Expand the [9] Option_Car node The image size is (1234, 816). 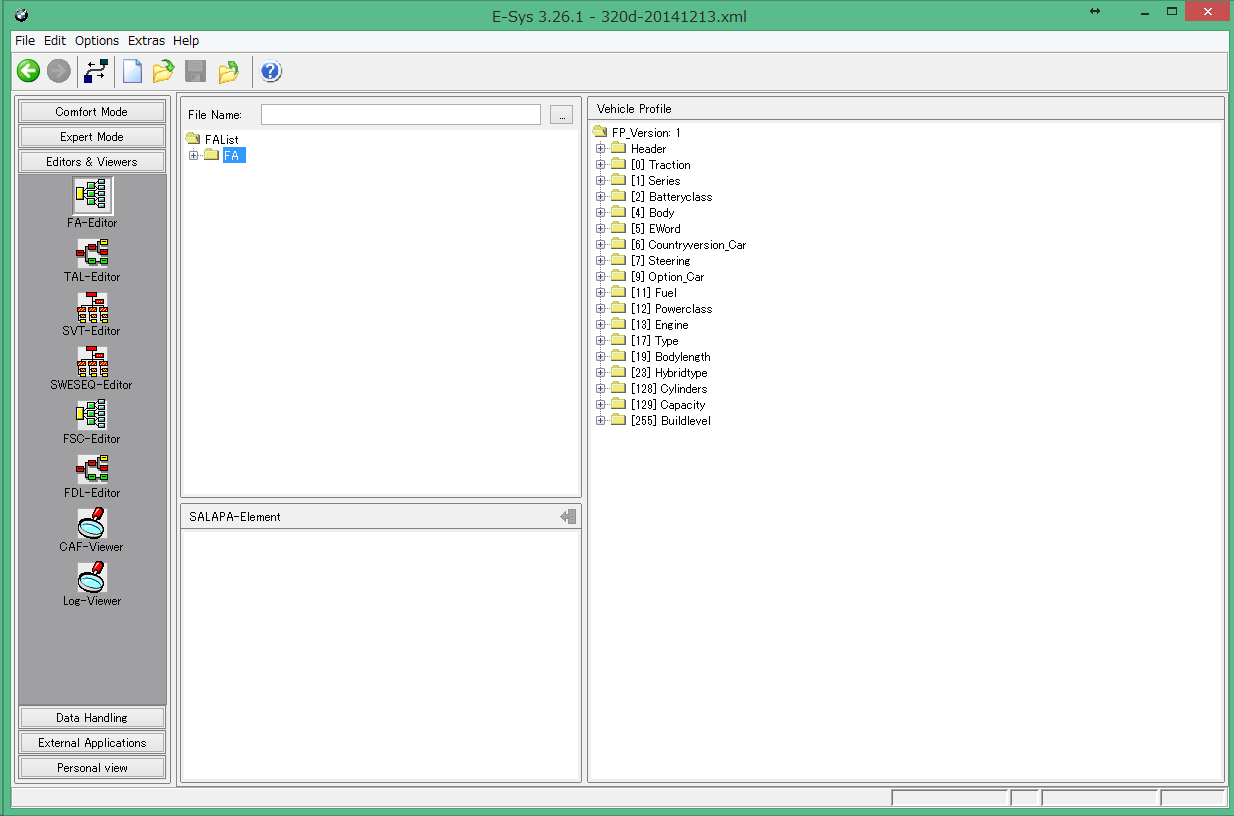click(x=601, y=276)
